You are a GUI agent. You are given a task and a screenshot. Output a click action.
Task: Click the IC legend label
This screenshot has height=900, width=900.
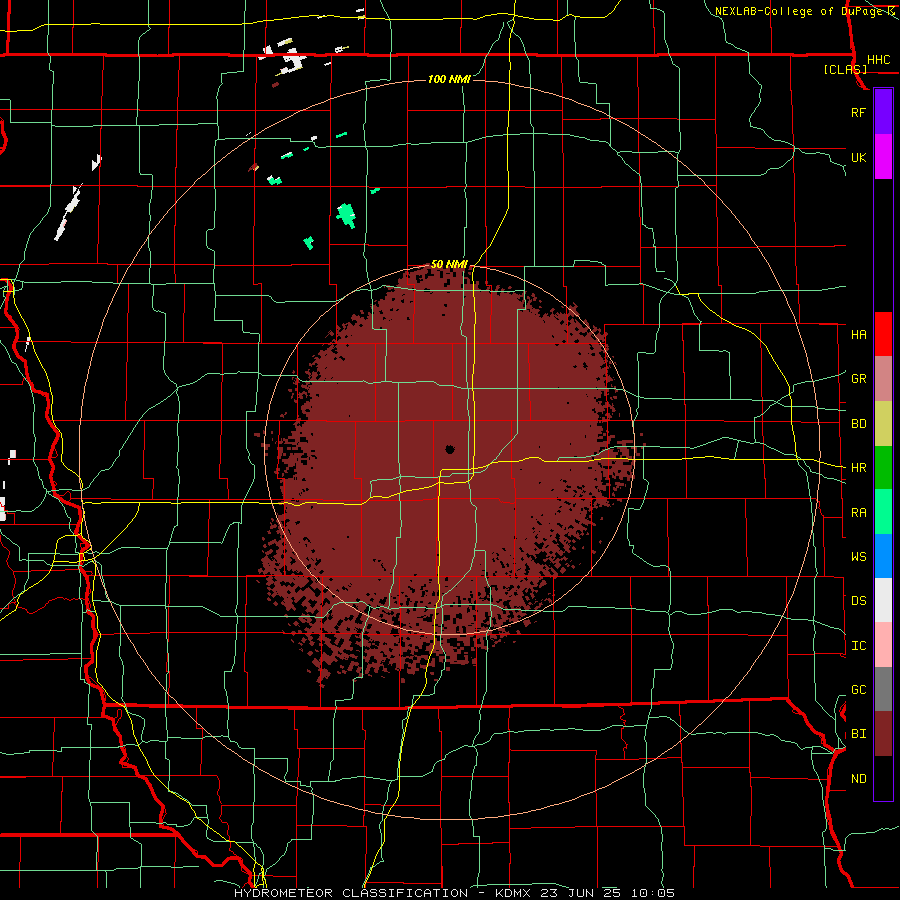pyautogui.click(x=859, y=646)
